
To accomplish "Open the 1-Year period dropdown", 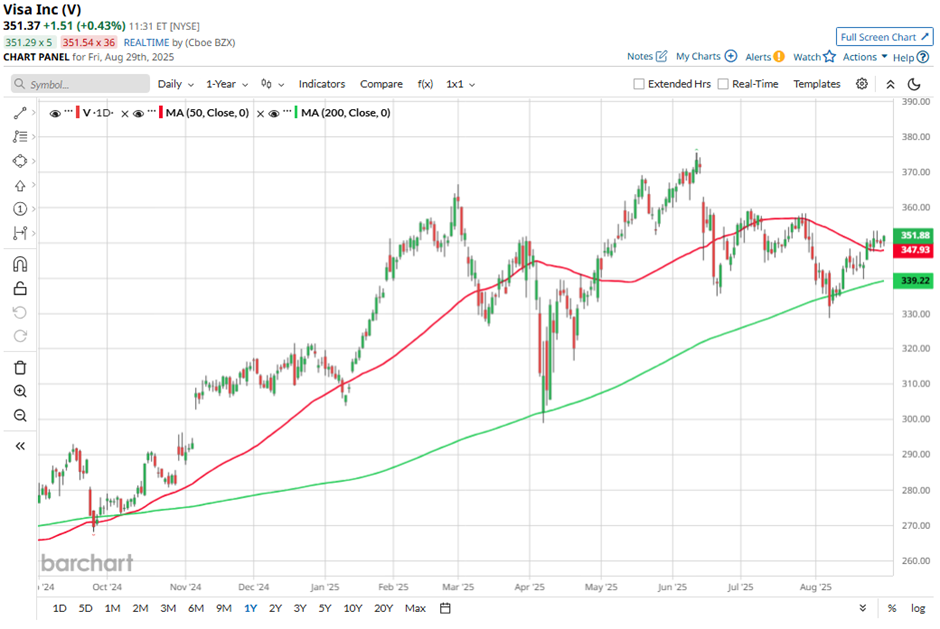I will tap(227, 84).
